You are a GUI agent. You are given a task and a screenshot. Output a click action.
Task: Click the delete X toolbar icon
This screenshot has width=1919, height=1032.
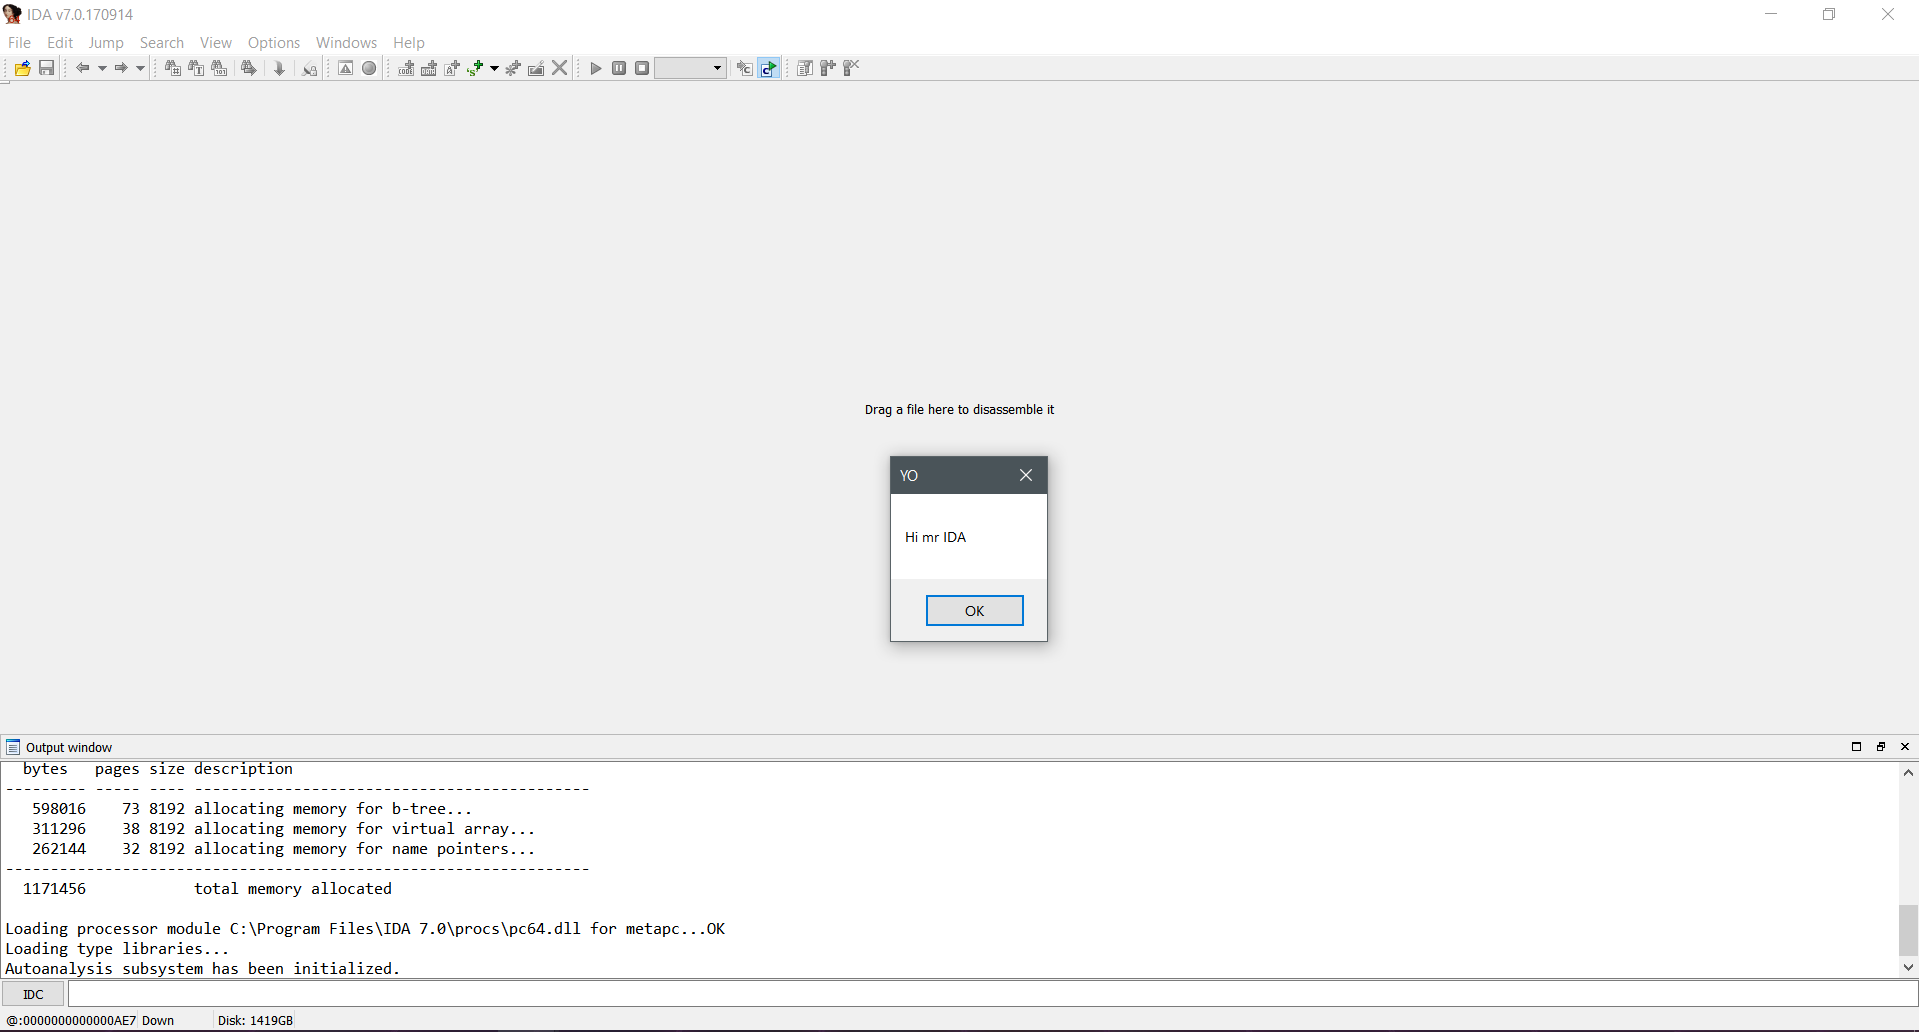pyautogui.click(x=560, y=68)
